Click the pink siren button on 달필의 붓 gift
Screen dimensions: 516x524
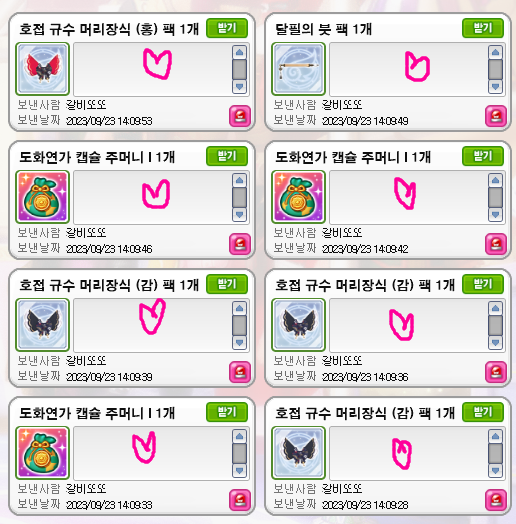click(496, 116)
